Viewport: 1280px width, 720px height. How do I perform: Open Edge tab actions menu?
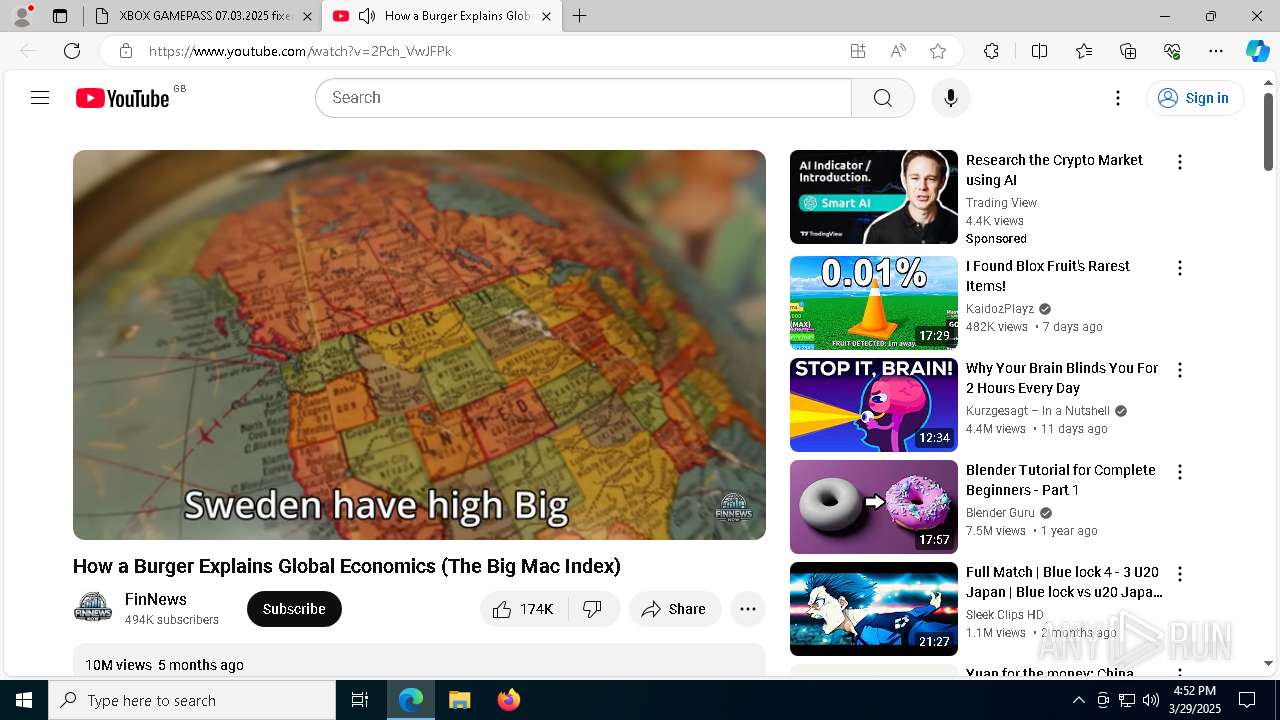(x=60, y=16)
